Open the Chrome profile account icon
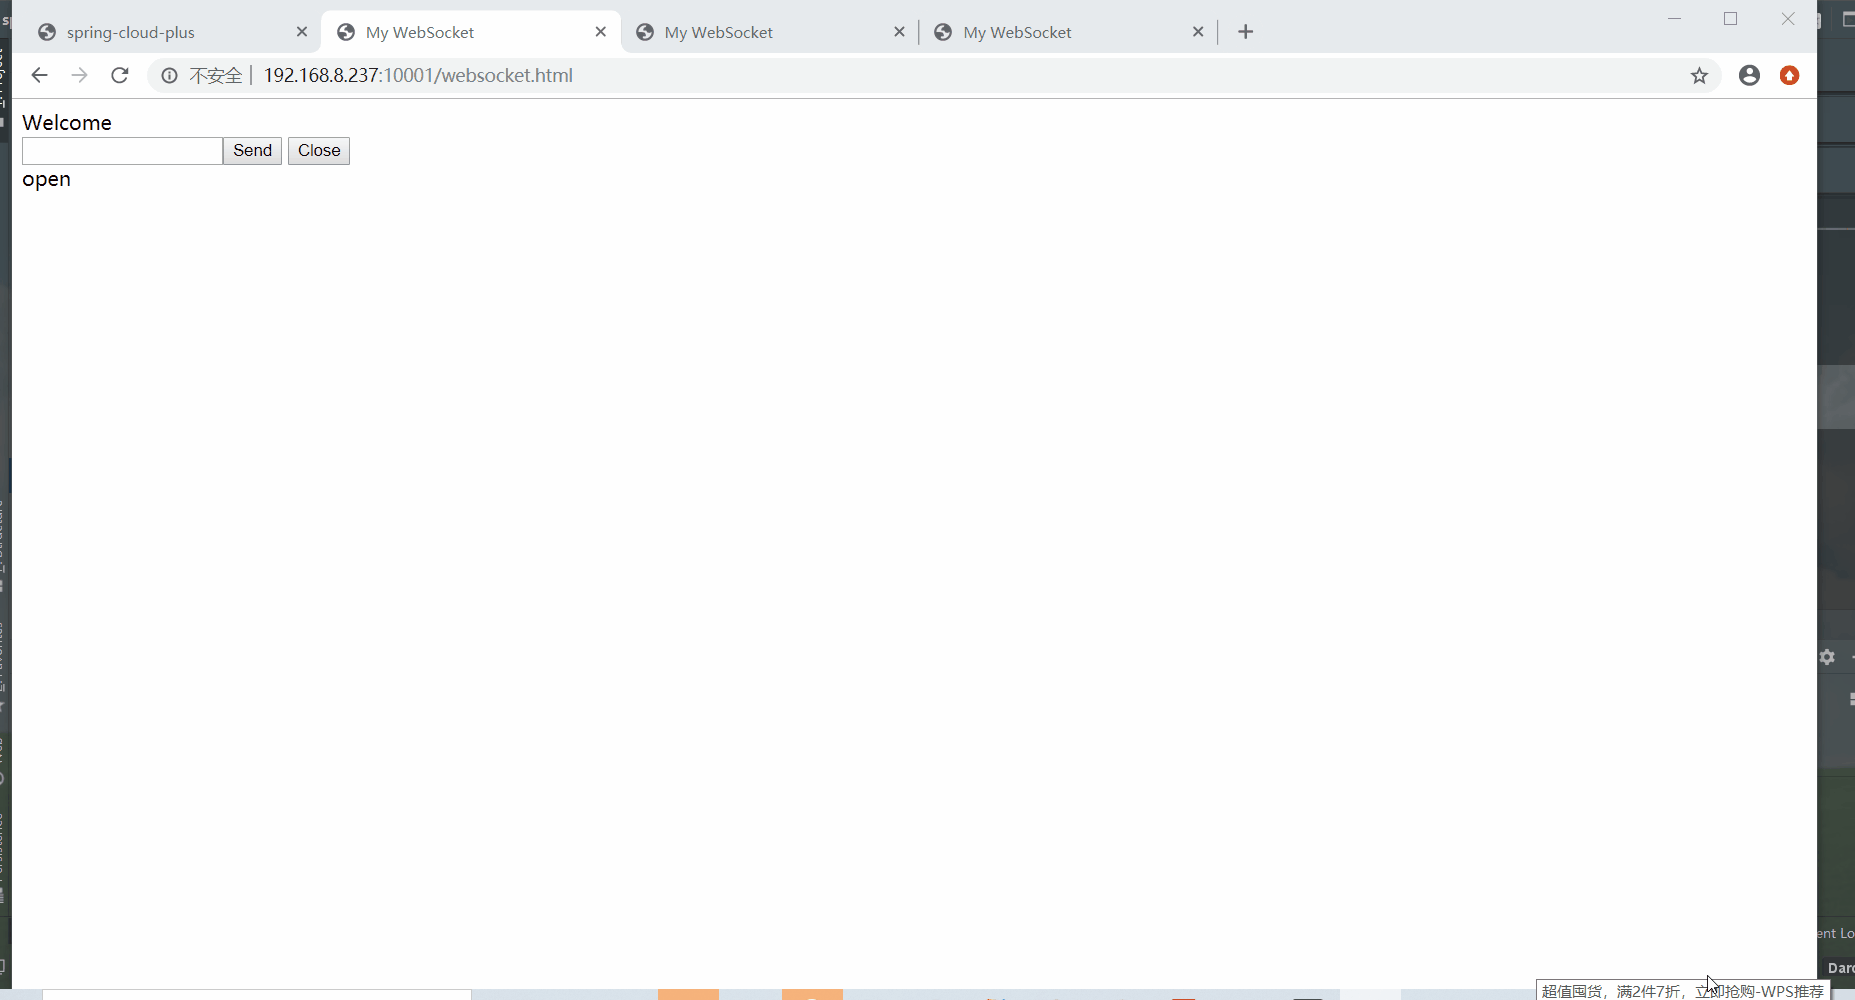Viewport: 1855px width, 1000px height. click(1749, 75)
